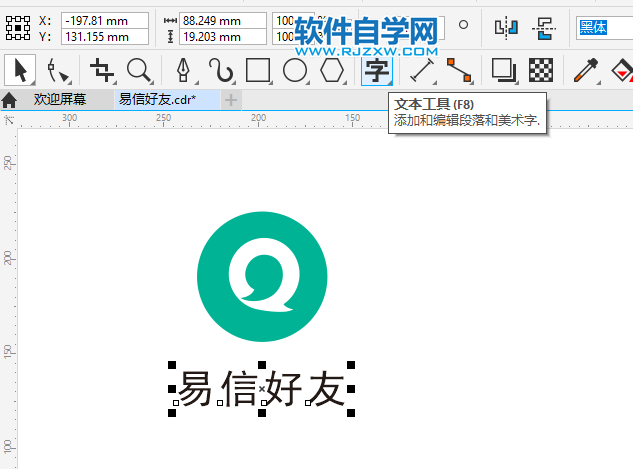Select the Pick tool arrow
Screen dimensions: 633x469
click(20, 70)
